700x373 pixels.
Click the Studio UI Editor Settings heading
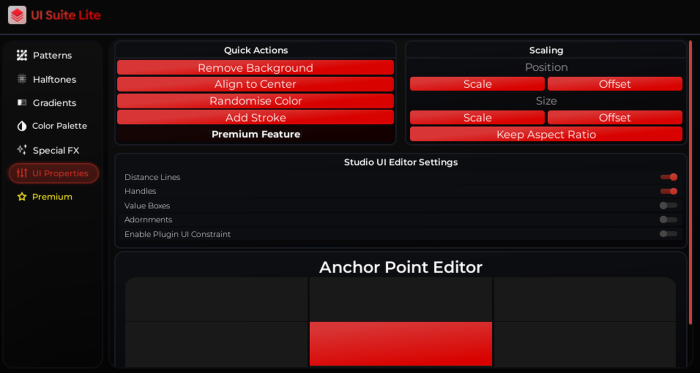401,162
